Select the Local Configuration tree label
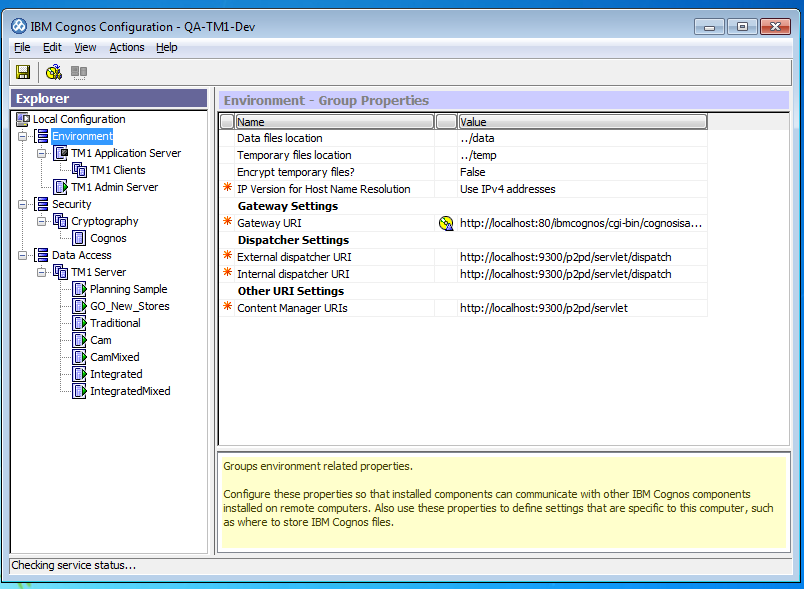804x589 pixels. tap(79, 119)
